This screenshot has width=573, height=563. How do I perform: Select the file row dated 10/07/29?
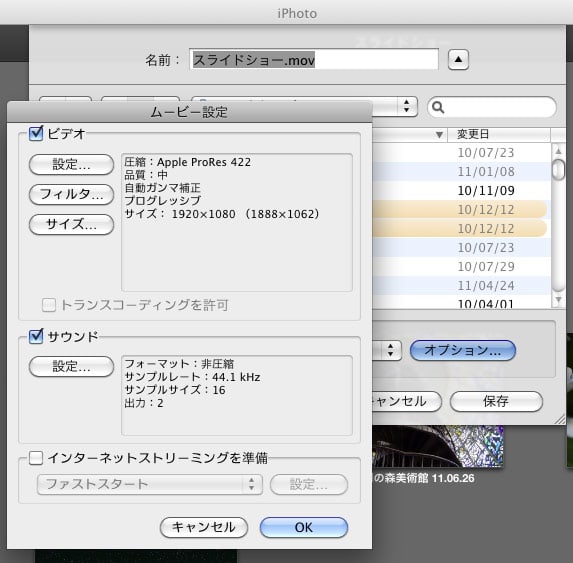point(461,266)
